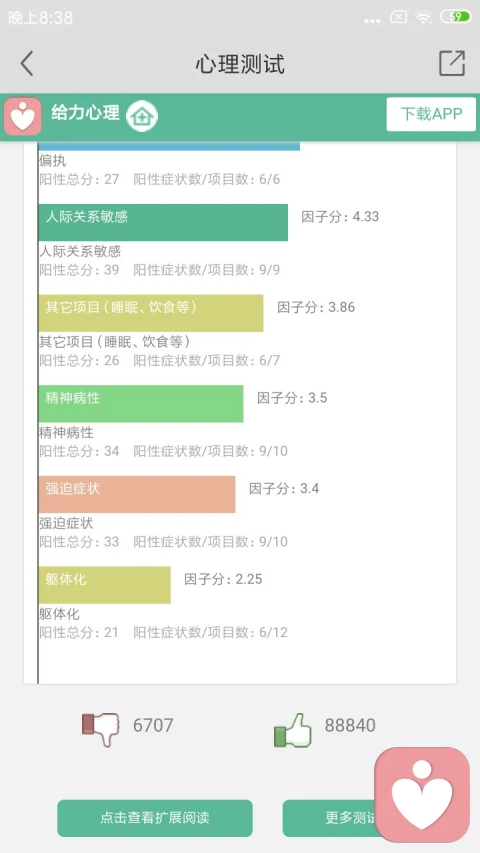Viewport: 480px width, 853px height.
Task: Open the 更多测试 button
Action: [329, 818]
